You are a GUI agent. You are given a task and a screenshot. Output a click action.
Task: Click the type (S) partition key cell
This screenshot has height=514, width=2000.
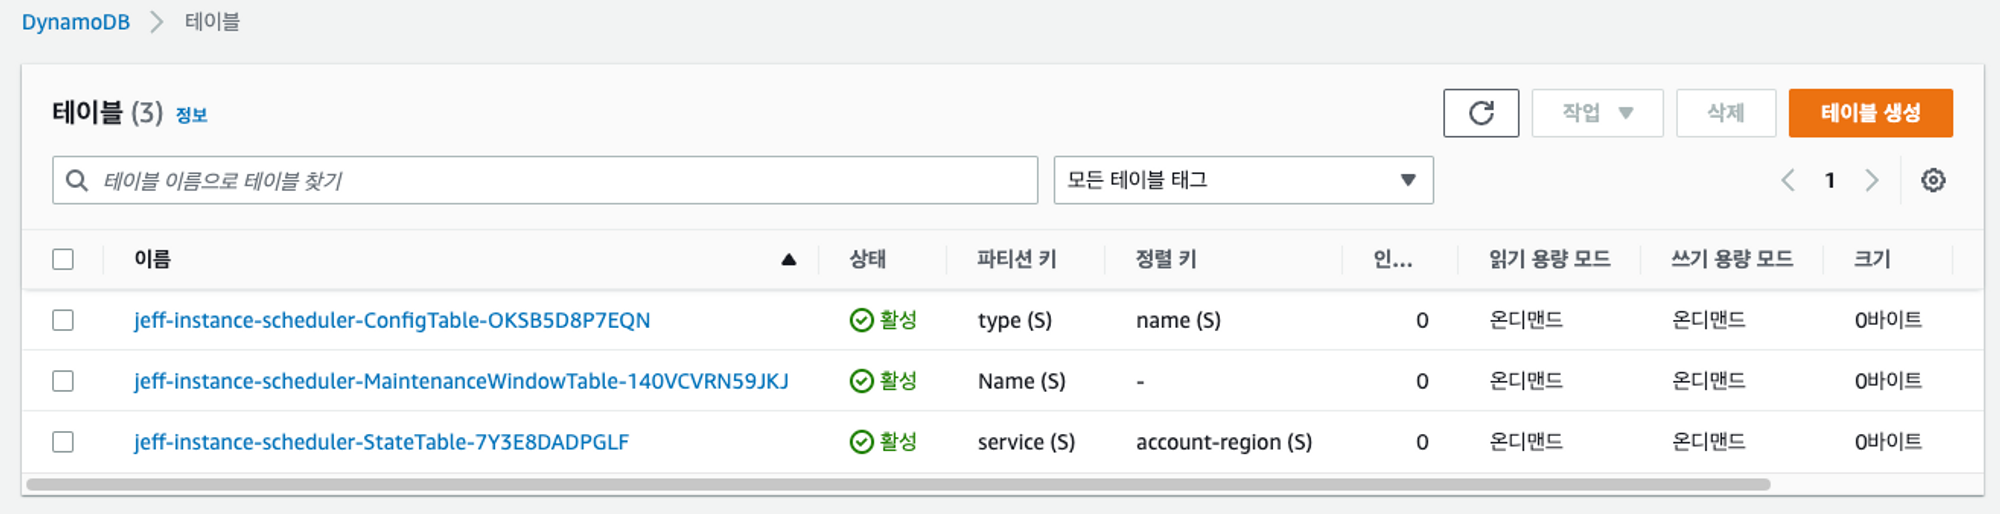point(1015,320)
